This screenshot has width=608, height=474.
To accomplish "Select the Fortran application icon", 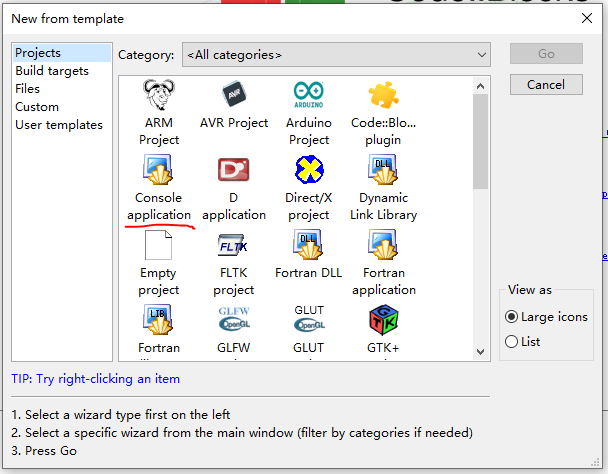I will (383, 244).
